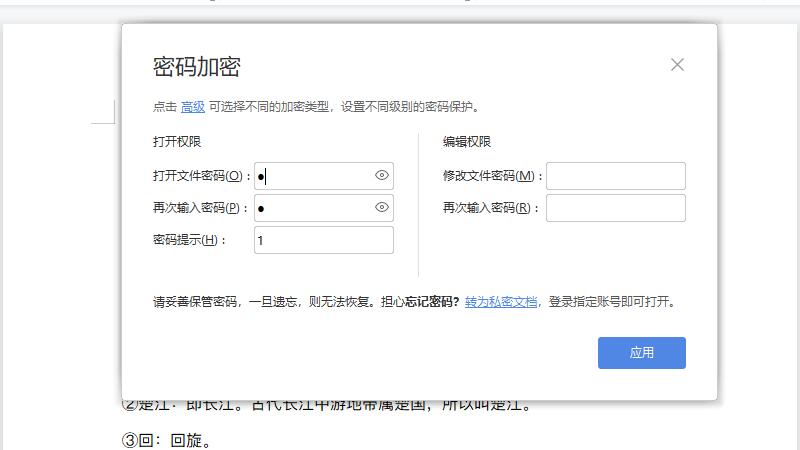Click the 编辑权限 section heading
This screenshot has width=800, height=450.
pyautogui.click(x=467, y=142)
